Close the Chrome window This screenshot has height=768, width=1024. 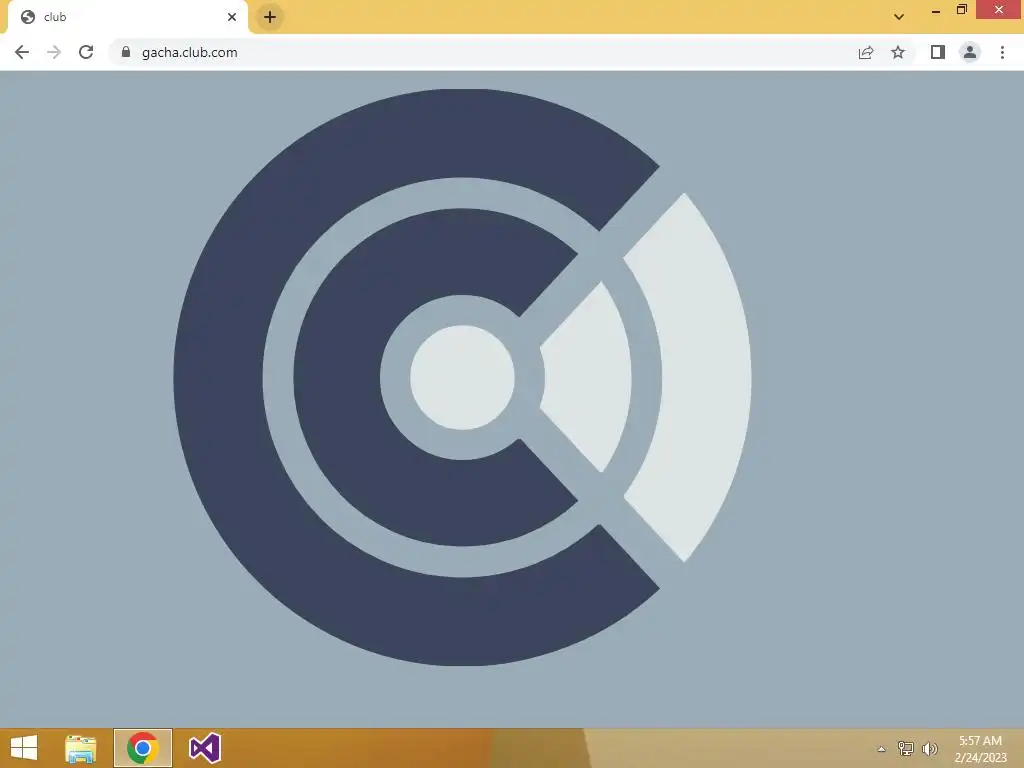click(x=999, y=10)
